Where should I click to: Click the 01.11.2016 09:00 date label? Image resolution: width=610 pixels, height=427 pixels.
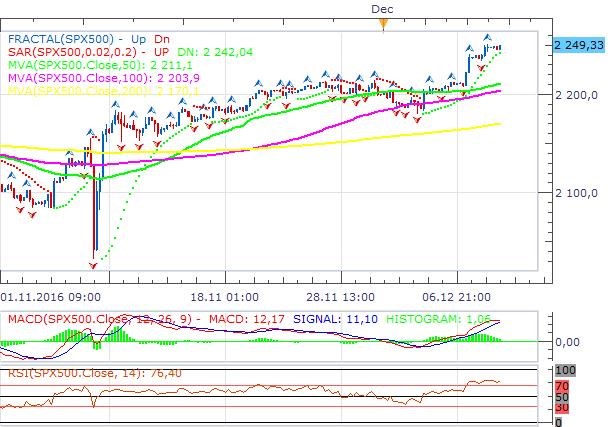pos(50,297)
